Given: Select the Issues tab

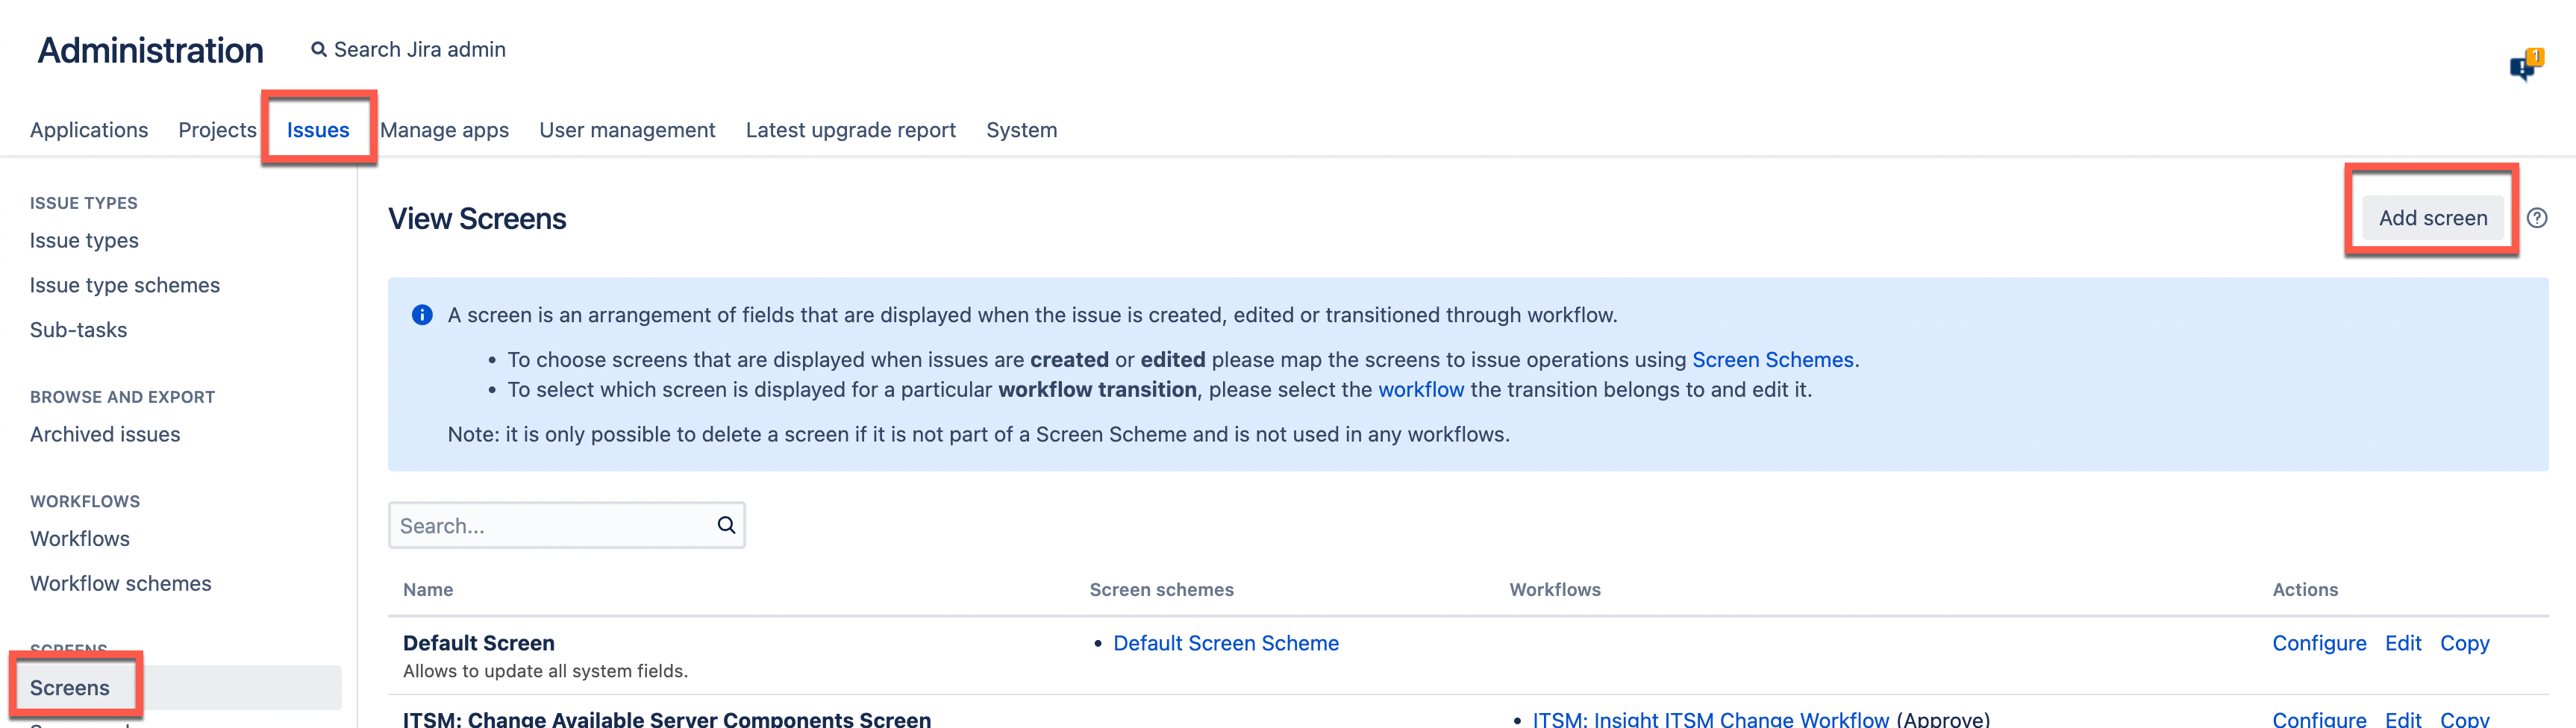Looking at the screenshot, I should [318, 130].
